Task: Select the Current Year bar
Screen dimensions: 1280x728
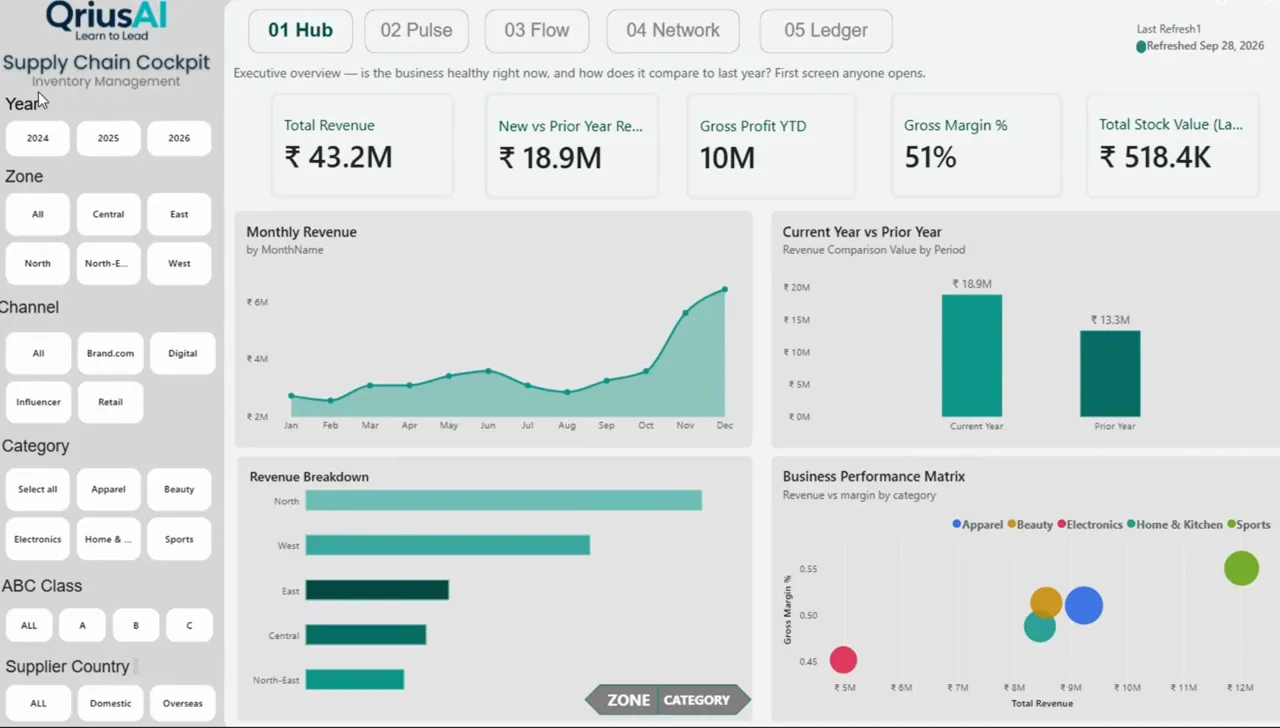Action: pos(971,355)
